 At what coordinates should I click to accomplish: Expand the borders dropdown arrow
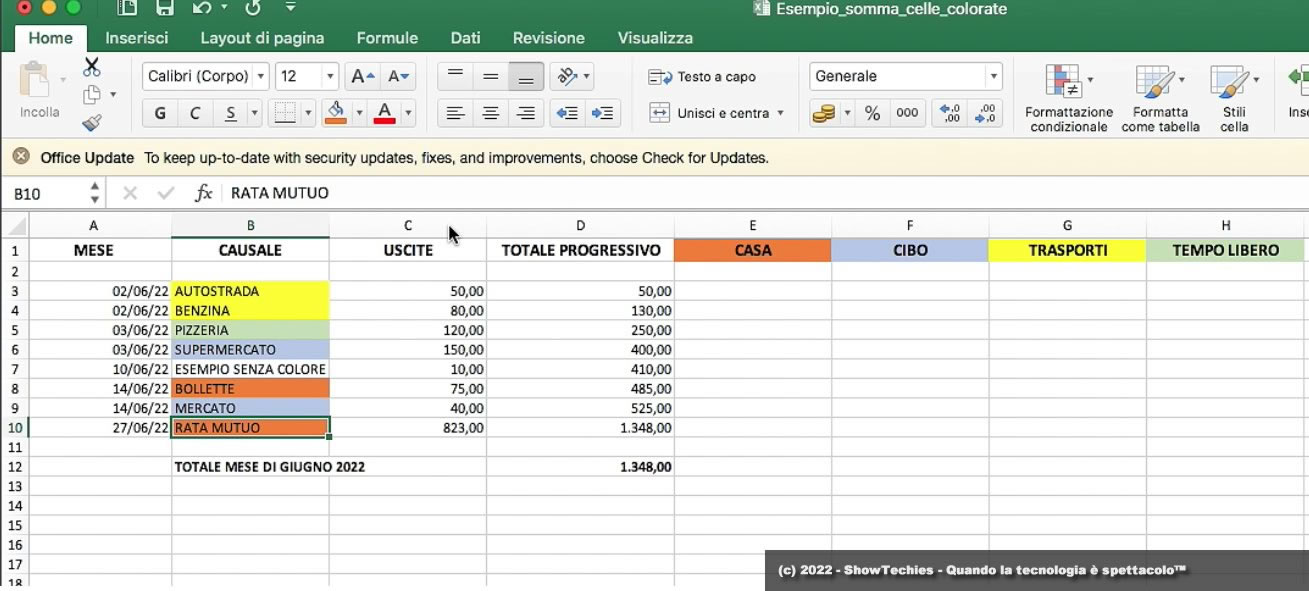coord(308,113)
